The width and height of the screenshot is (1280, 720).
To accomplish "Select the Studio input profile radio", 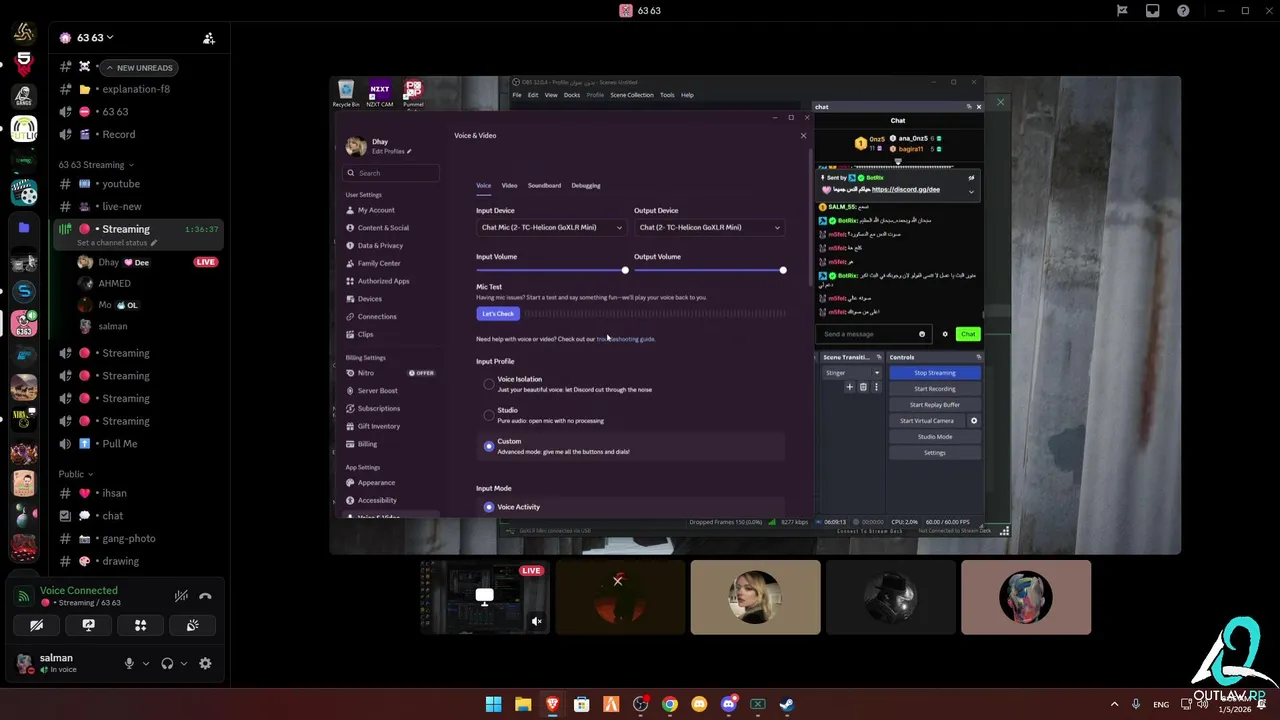I will (x=489, y=415).
